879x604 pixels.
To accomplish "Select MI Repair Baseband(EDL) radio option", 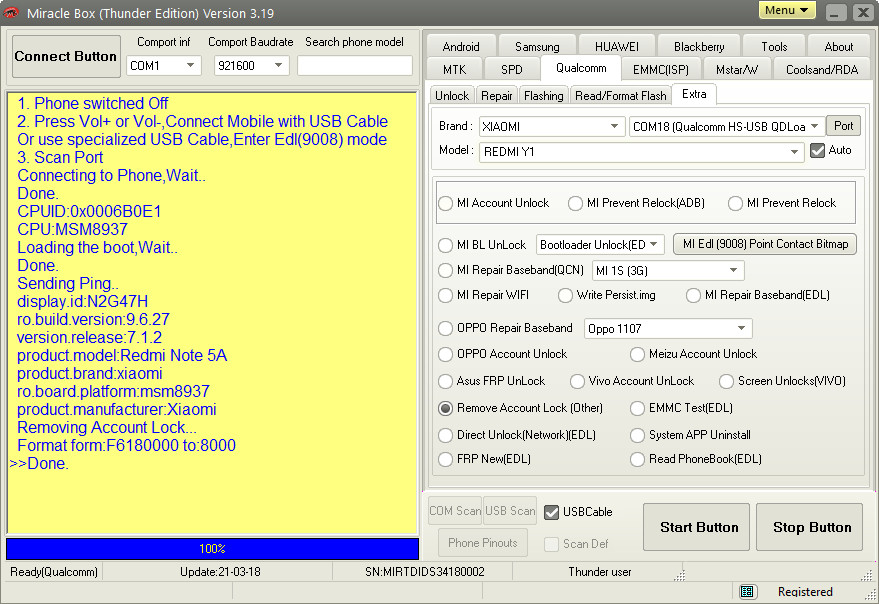I will coord(693,295).
